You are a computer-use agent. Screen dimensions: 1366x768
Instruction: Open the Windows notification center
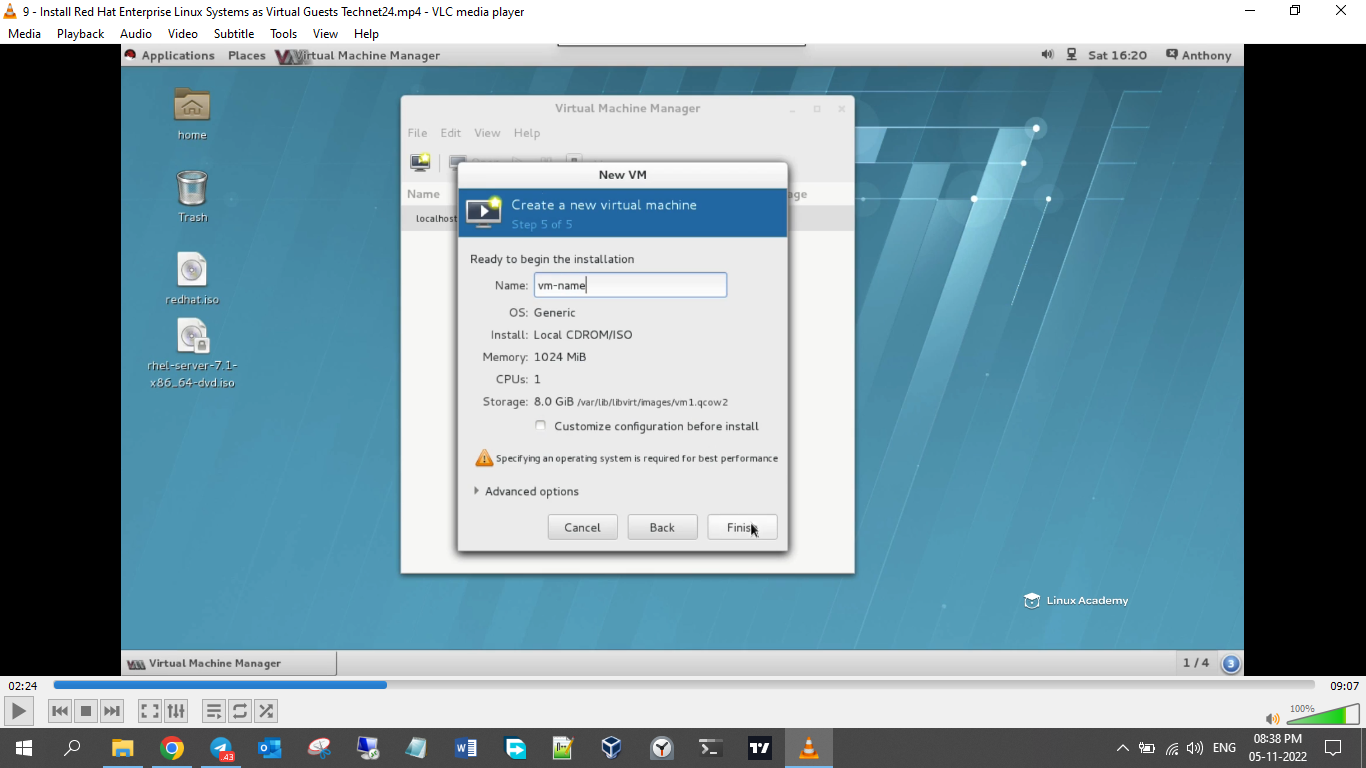click(1333, 748)
